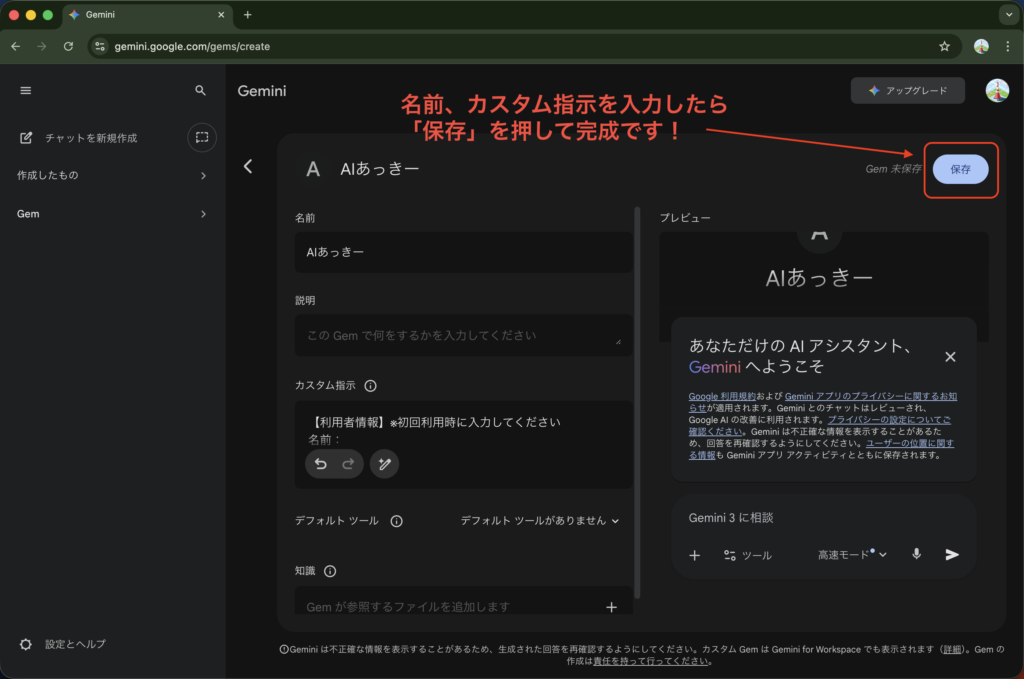This screenshot has width=1024, height=679.
Task: Click the 保存 save button
Action: [x=960, y=170]
